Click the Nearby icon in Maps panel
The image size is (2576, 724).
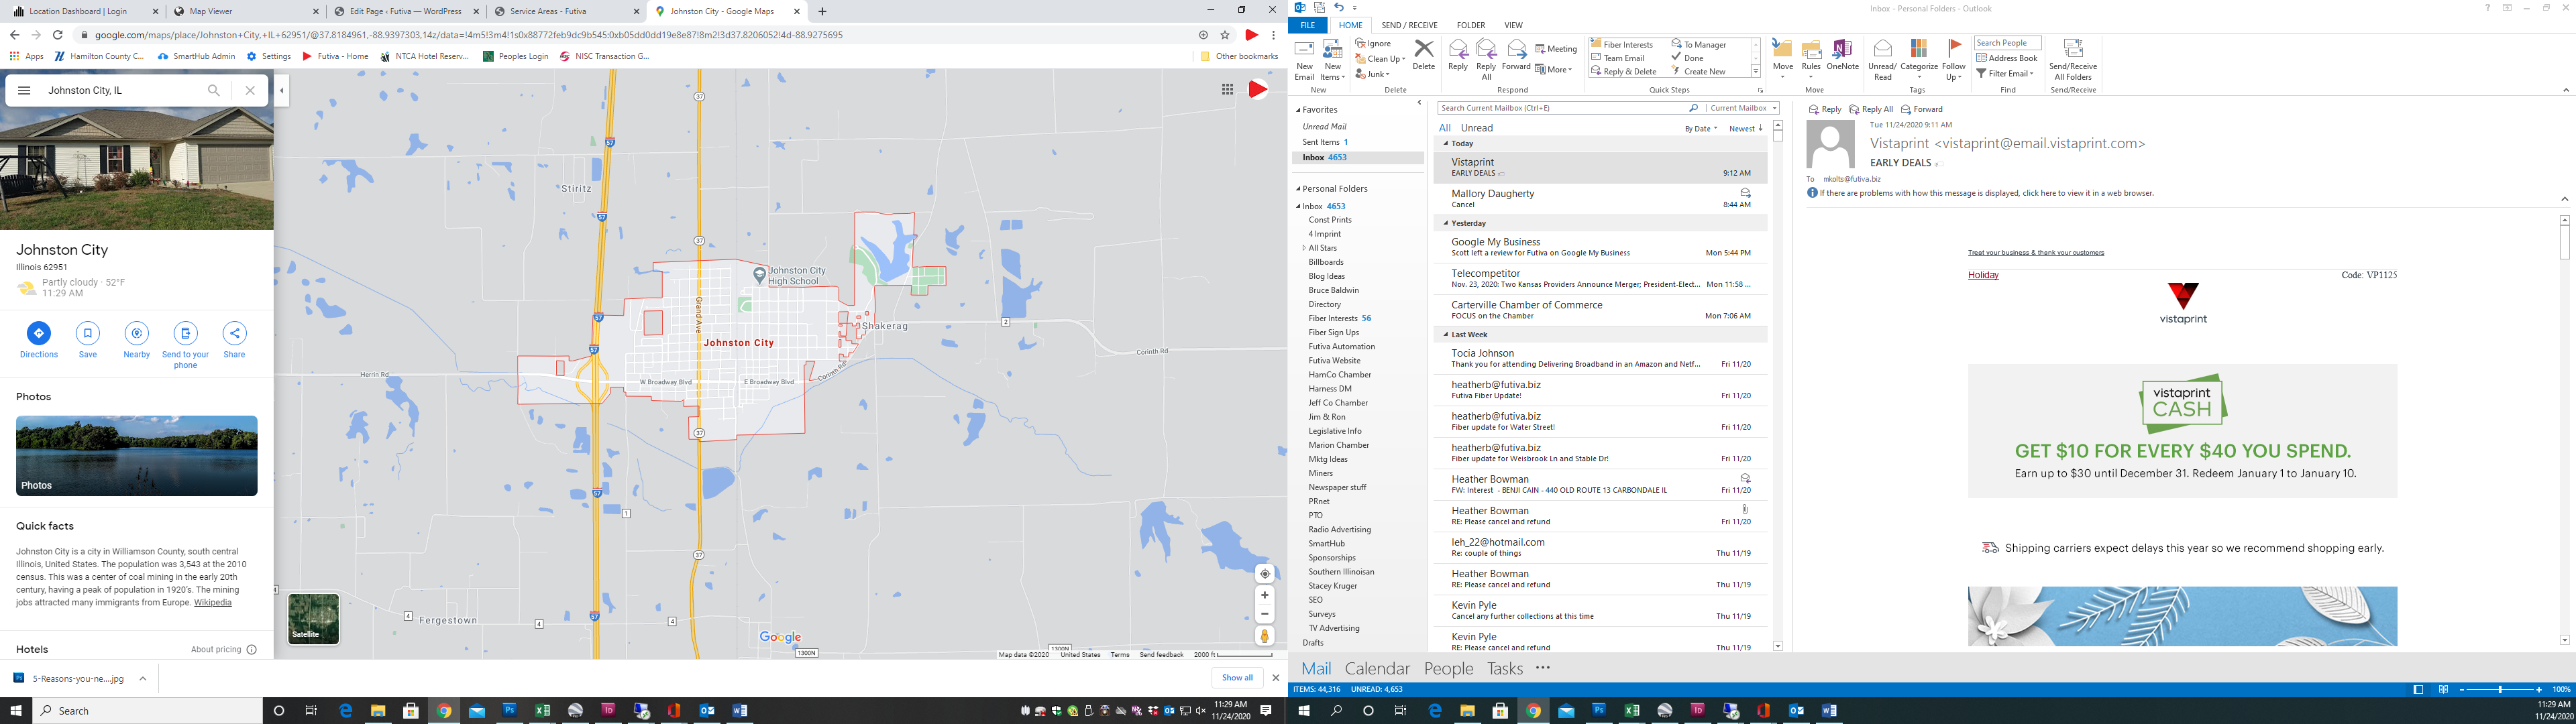click(x=137, y=333)
